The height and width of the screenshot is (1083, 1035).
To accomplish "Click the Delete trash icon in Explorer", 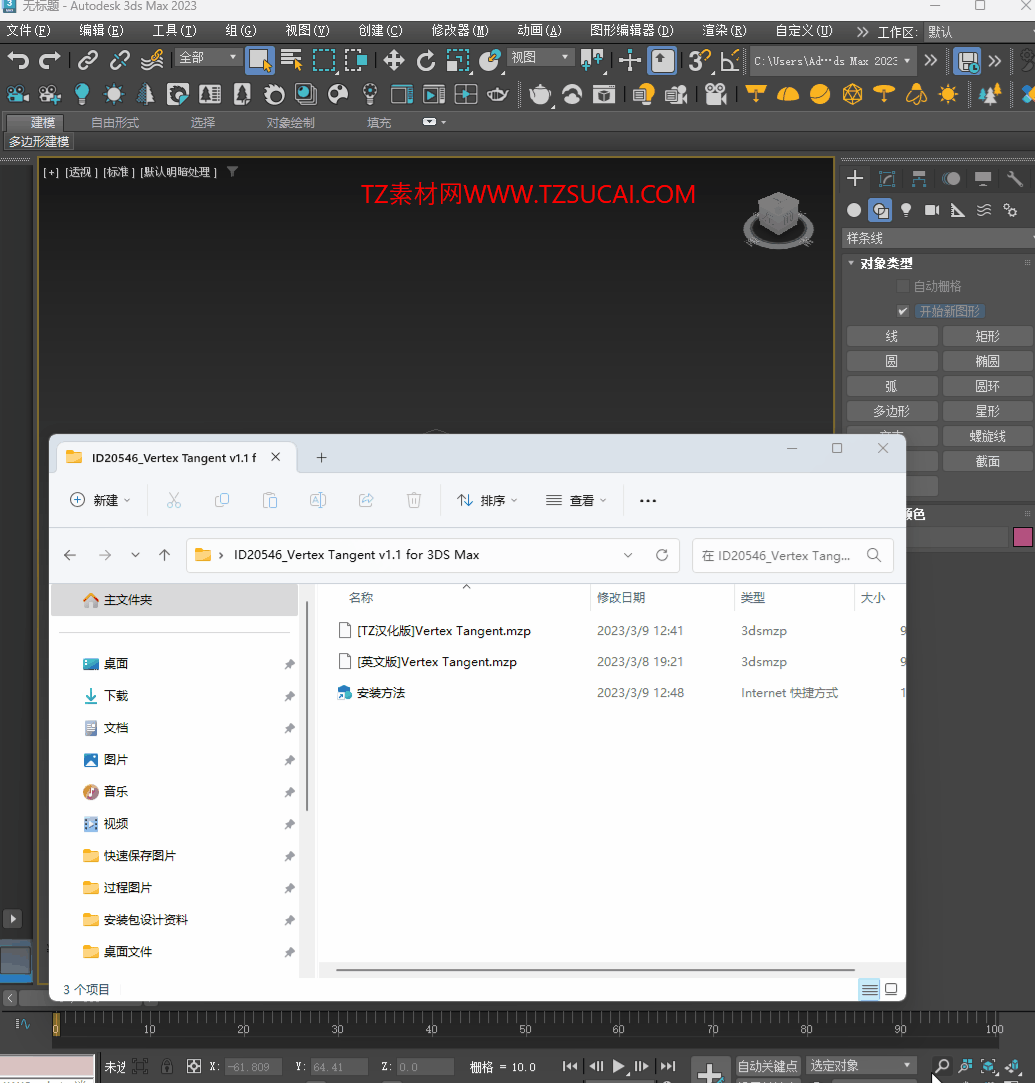I will [414, 500].
